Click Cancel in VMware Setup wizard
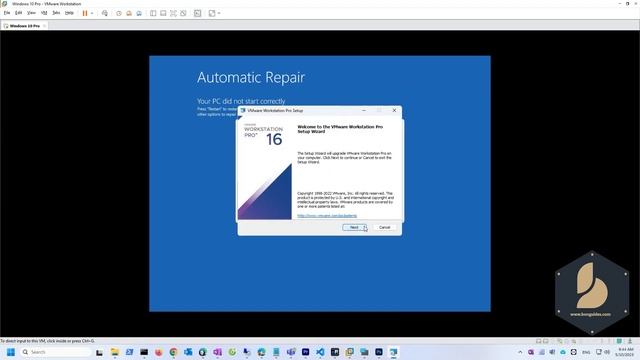Viewport: 640px width, 360px height. (x=384, y=227)
